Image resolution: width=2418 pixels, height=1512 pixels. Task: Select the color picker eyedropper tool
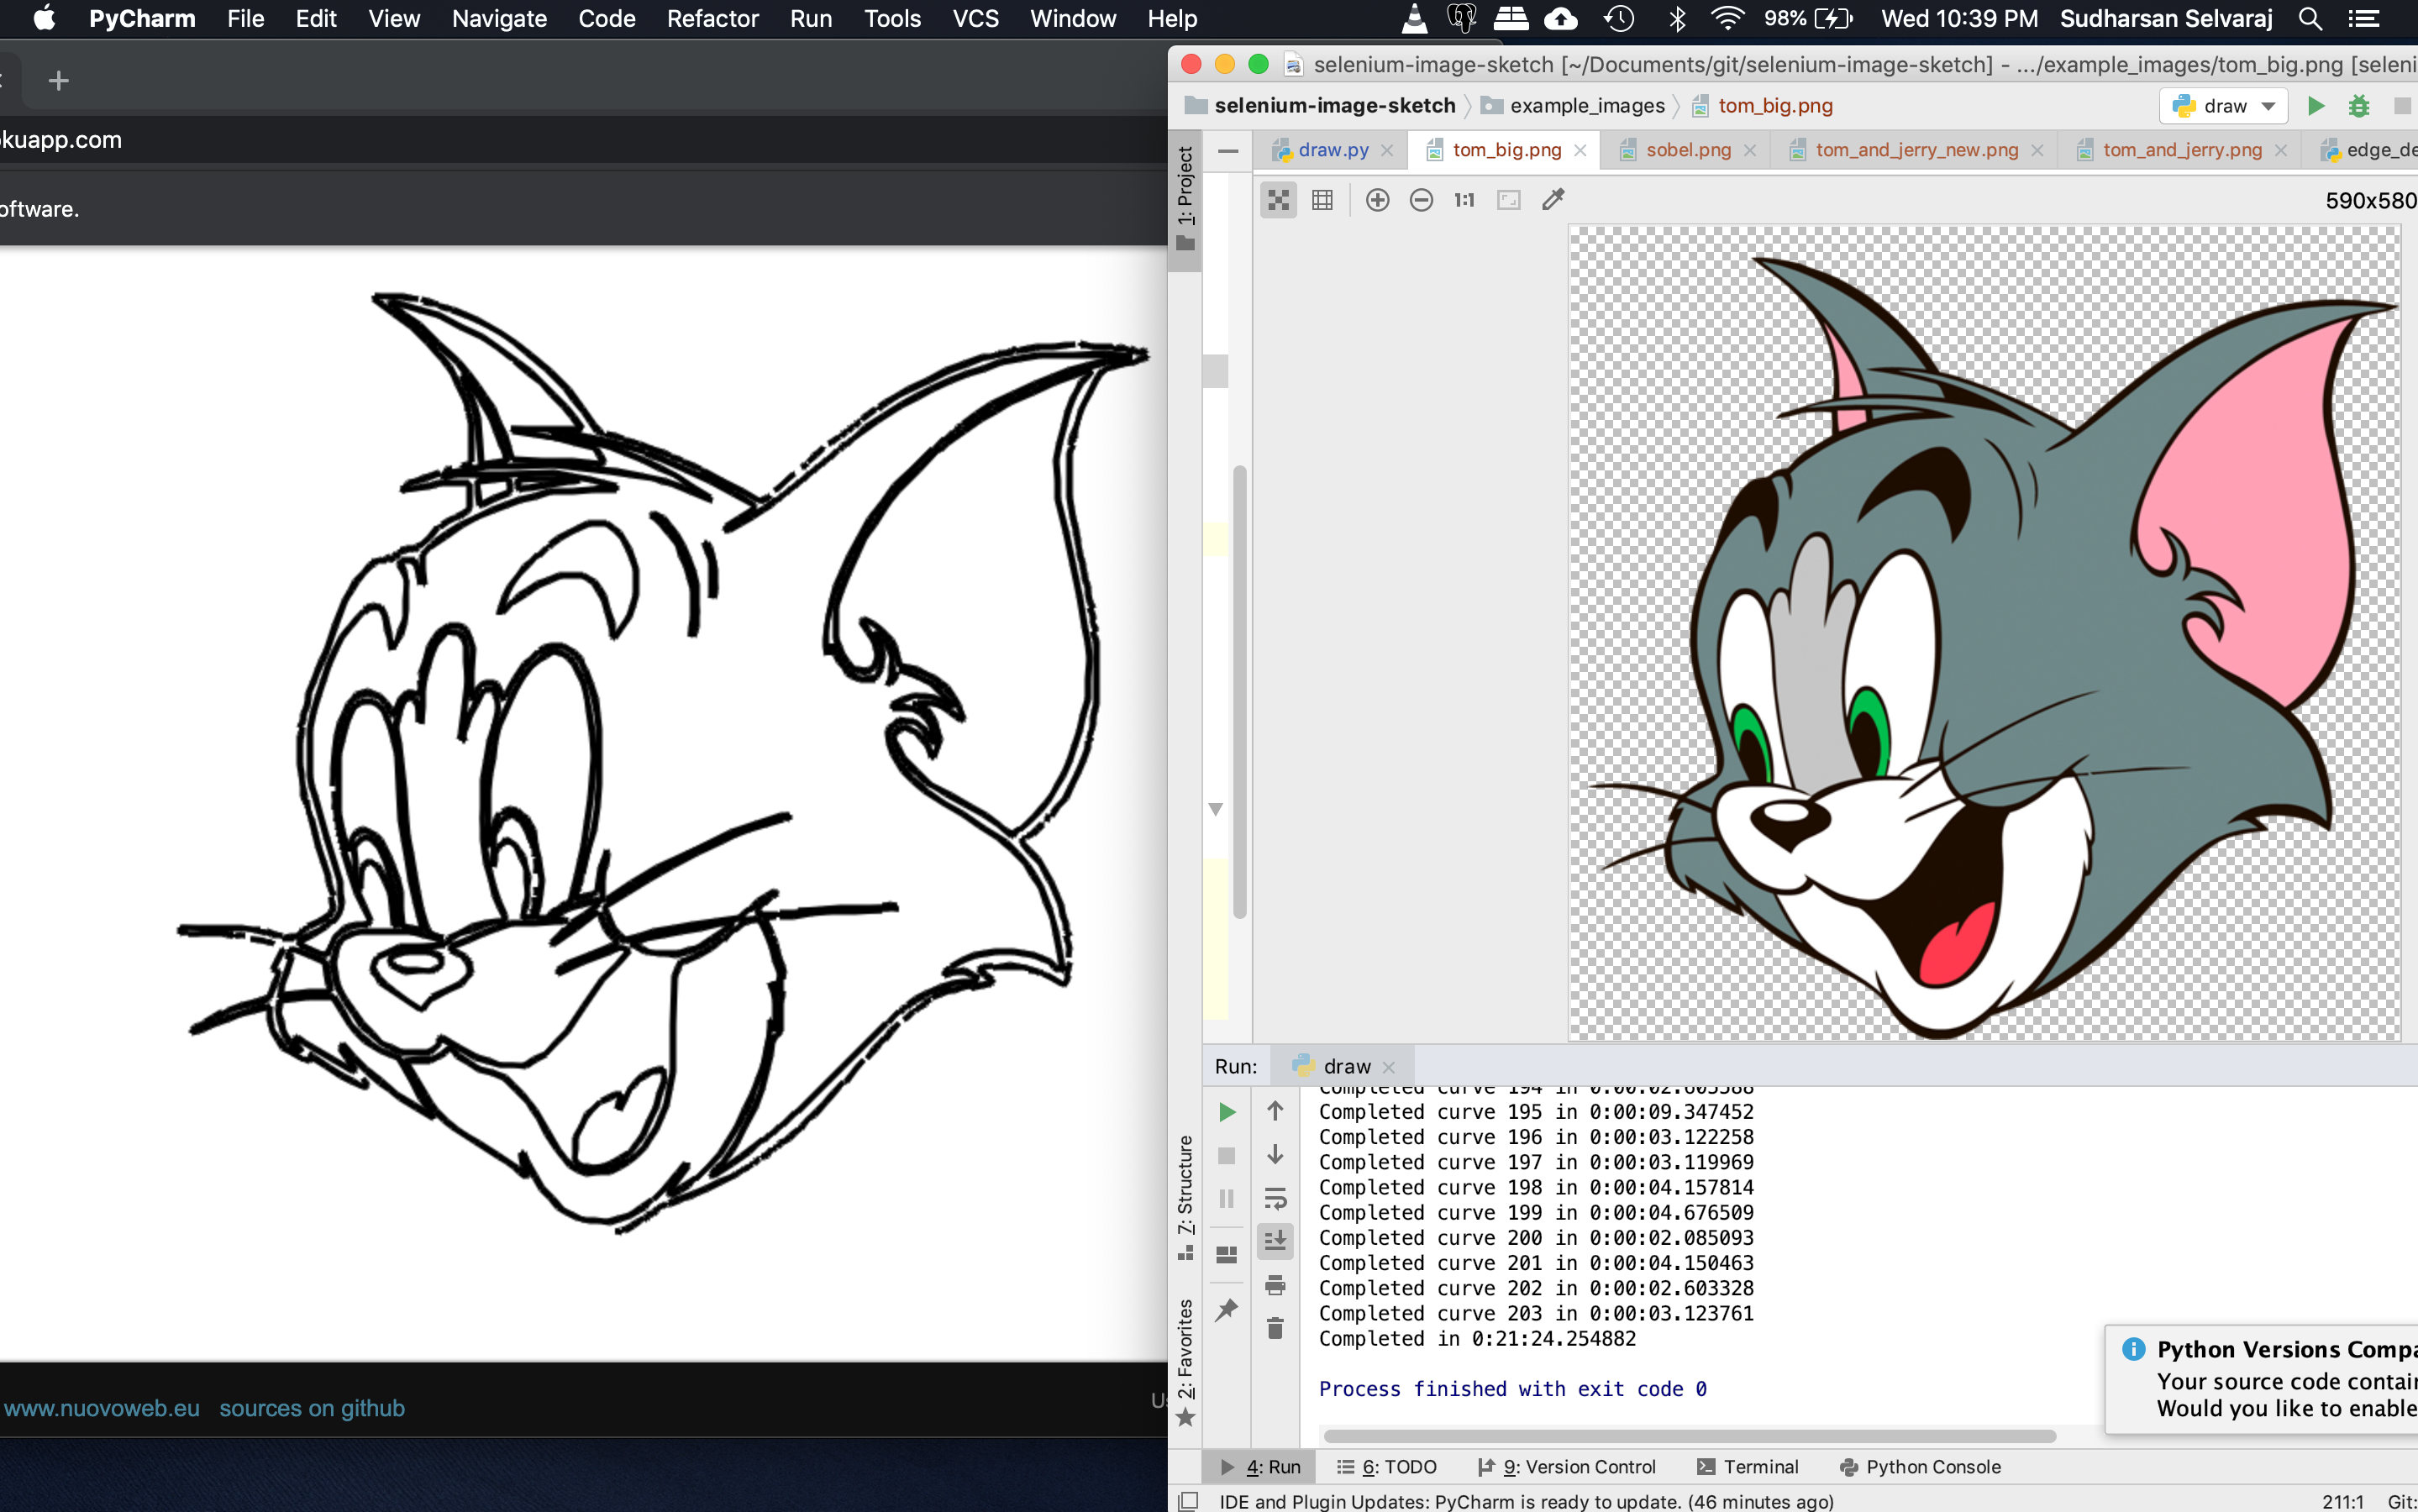[1552, 200]
